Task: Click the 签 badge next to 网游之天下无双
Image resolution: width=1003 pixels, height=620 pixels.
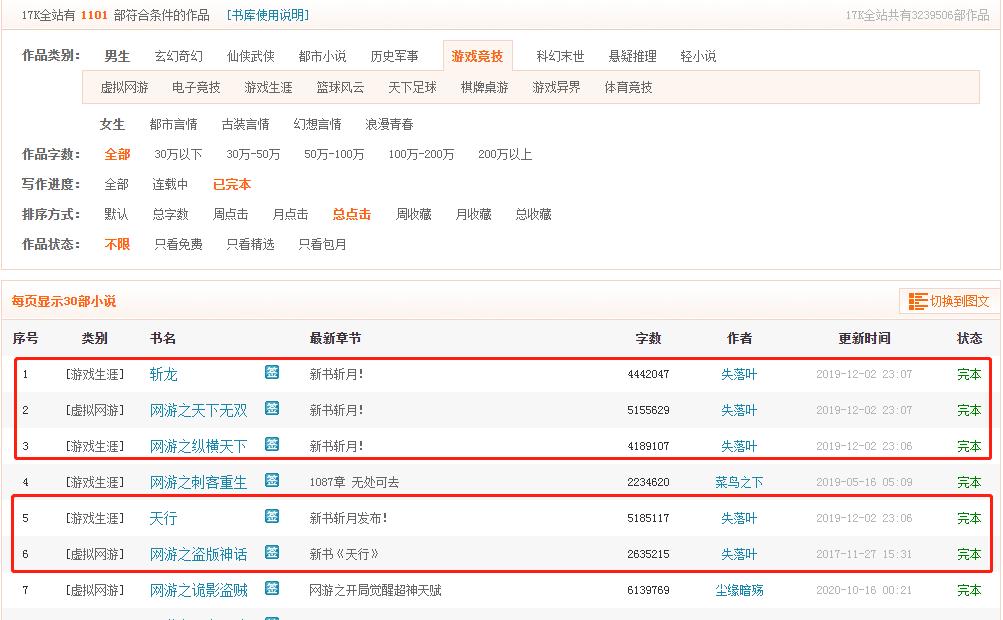Action: [272, 409]
